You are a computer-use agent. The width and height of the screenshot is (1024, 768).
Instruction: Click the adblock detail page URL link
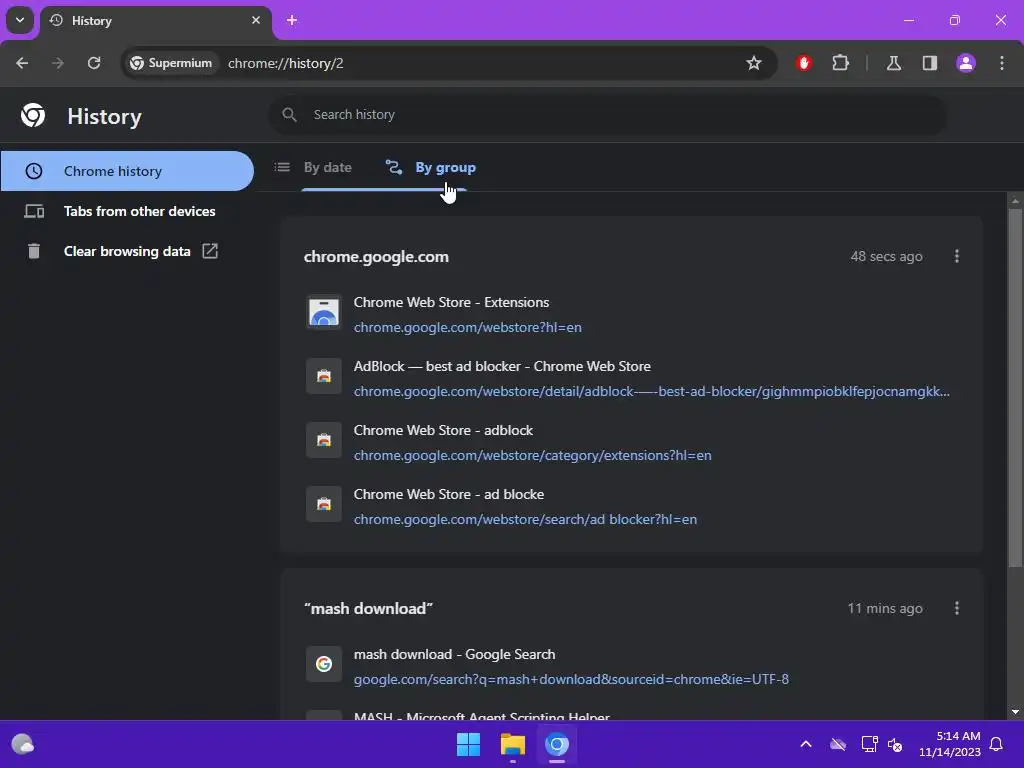(x=651, y=391)
